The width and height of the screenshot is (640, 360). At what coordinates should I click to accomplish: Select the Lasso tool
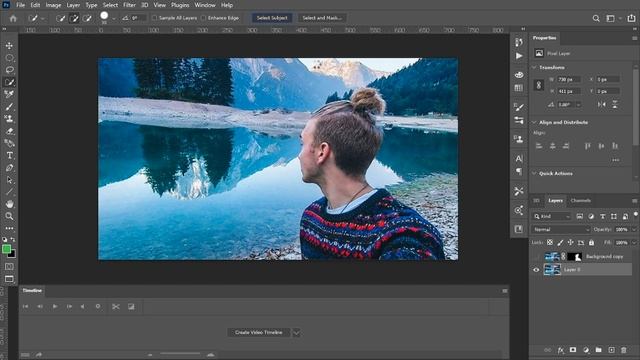pyautogui.click(x=9, y=70)
